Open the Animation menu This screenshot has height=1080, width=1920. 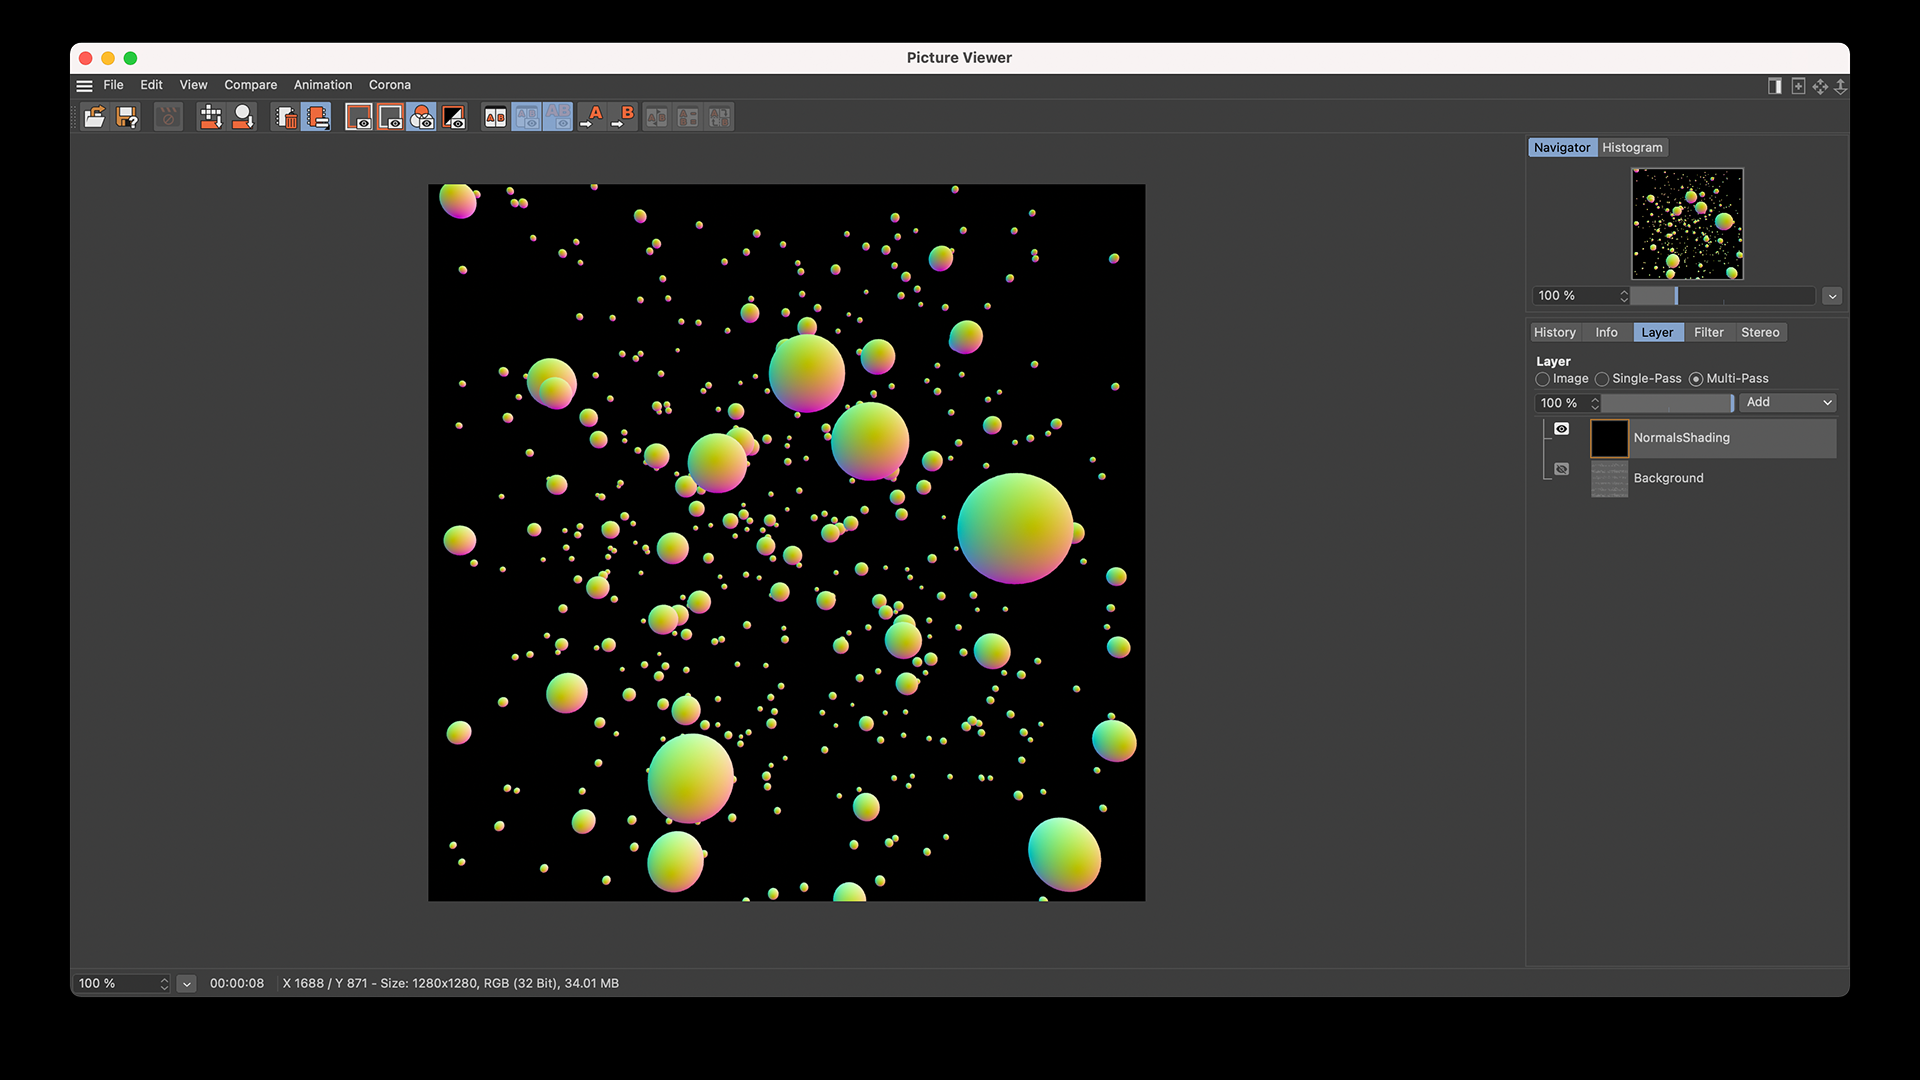(x=322, y=85)
